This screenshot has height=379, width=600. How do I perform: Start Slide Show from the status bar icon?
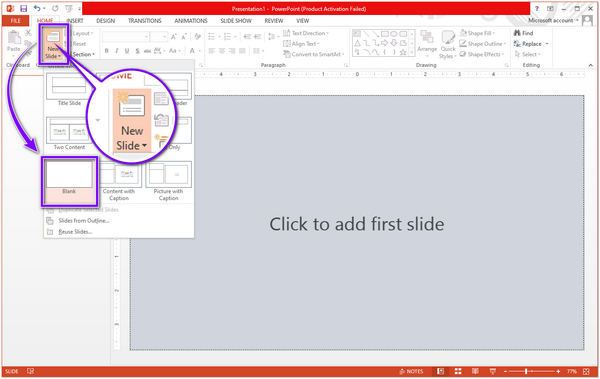tap(492, 371)
